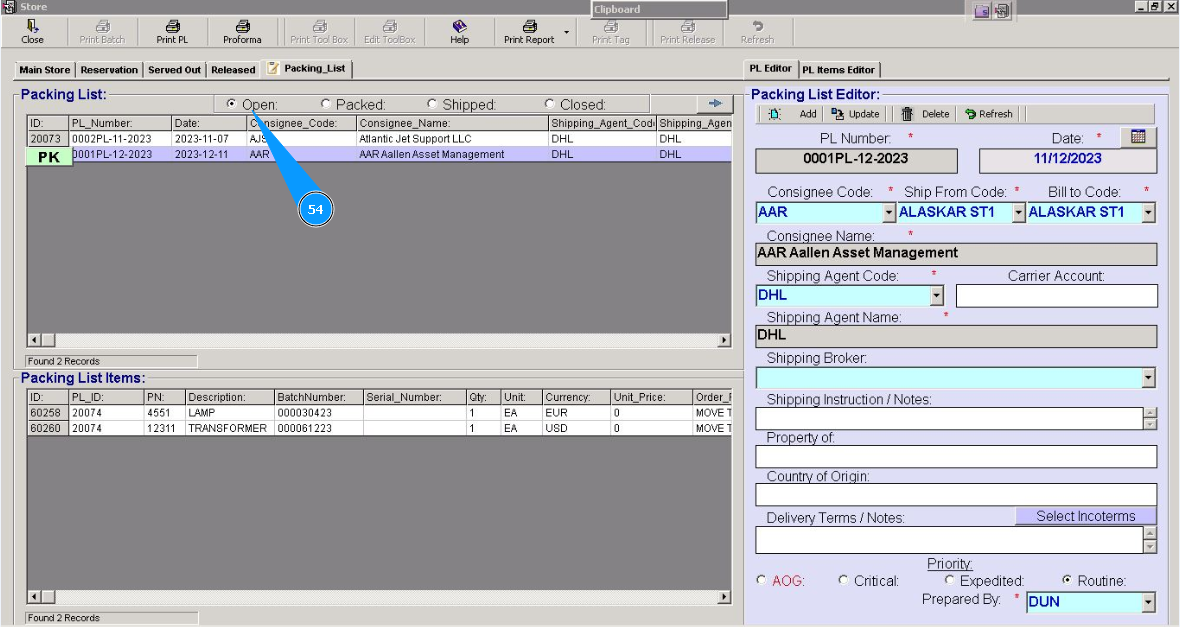Click the Print Report icon
The width and height of the screenshot is (1180, 633).
[529, 27]
